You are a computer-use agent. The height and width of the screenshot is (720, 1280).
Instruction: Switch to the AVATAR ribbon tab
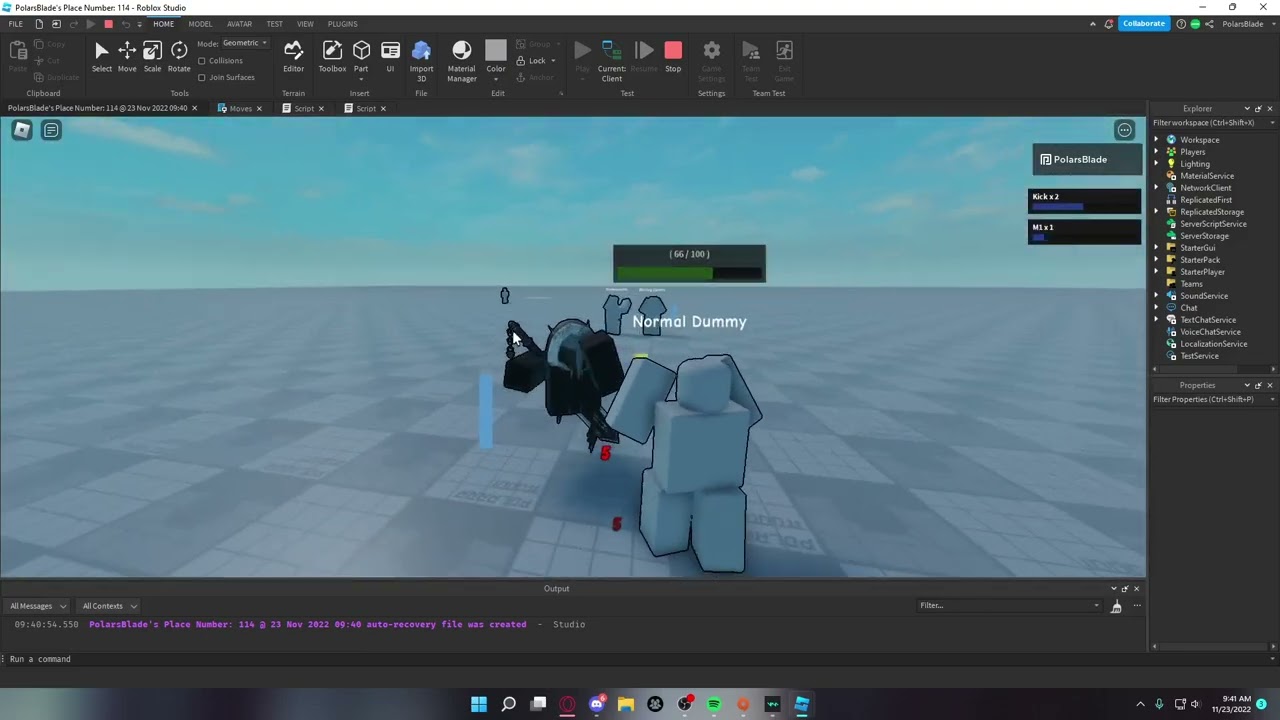pos(239,24)
